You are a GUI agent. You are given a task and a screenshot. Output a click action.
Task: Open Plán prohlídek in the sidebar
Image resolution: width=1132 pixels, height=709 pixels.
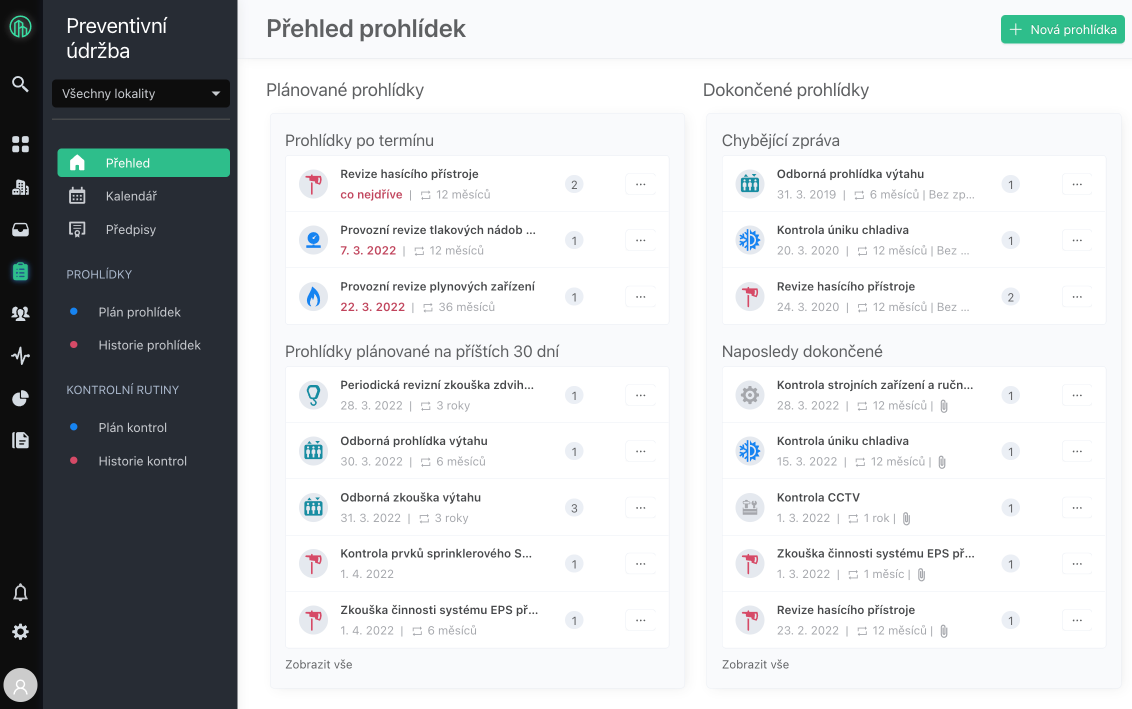click(x=139, y=312)
